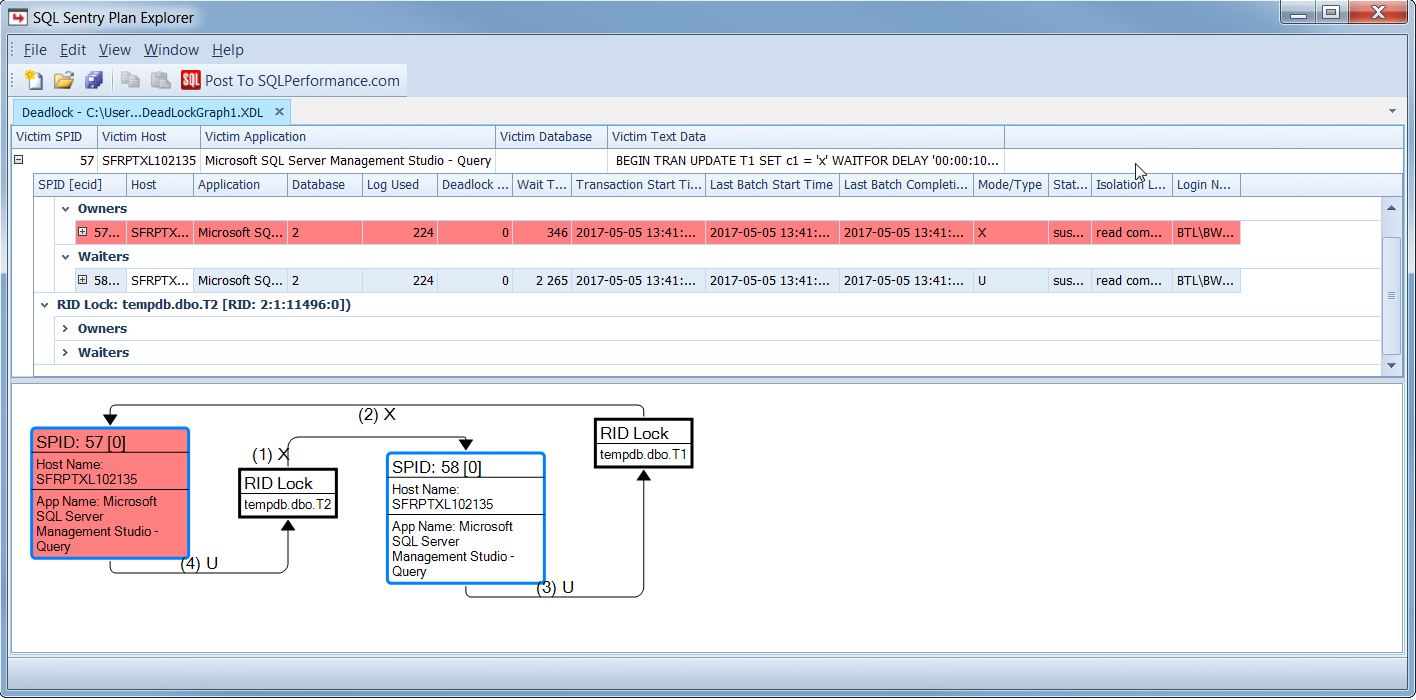The width and height of the screenshot is (1416, 700).
Task: Click the Mode/Type column header
Action: 1011,185
